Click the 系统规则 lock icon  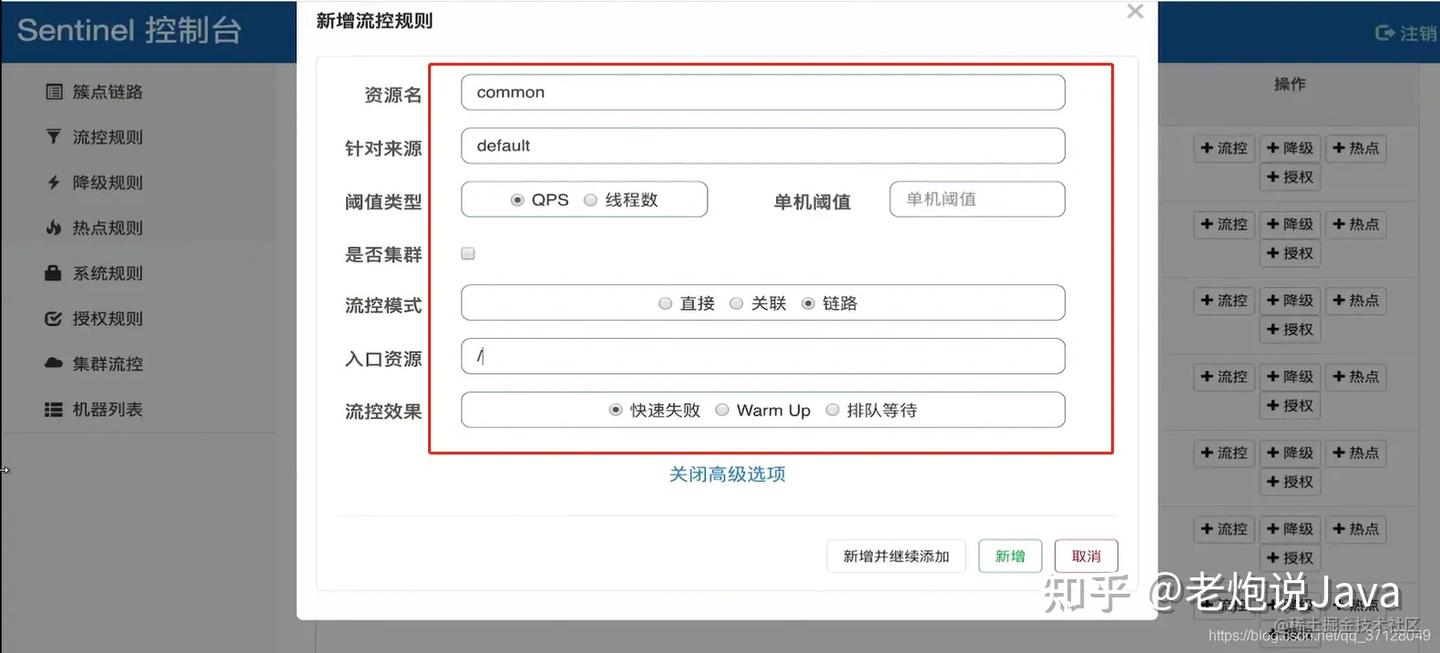(54, 273)
